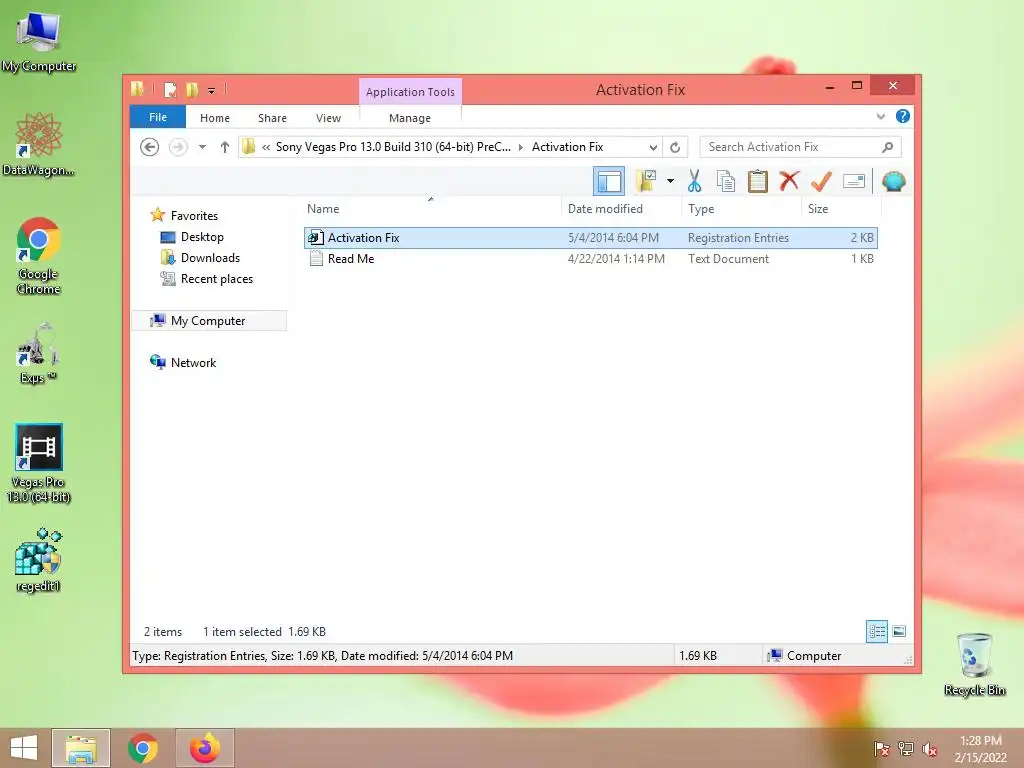Click properties icon in quick access toolbar

(170, 89)
